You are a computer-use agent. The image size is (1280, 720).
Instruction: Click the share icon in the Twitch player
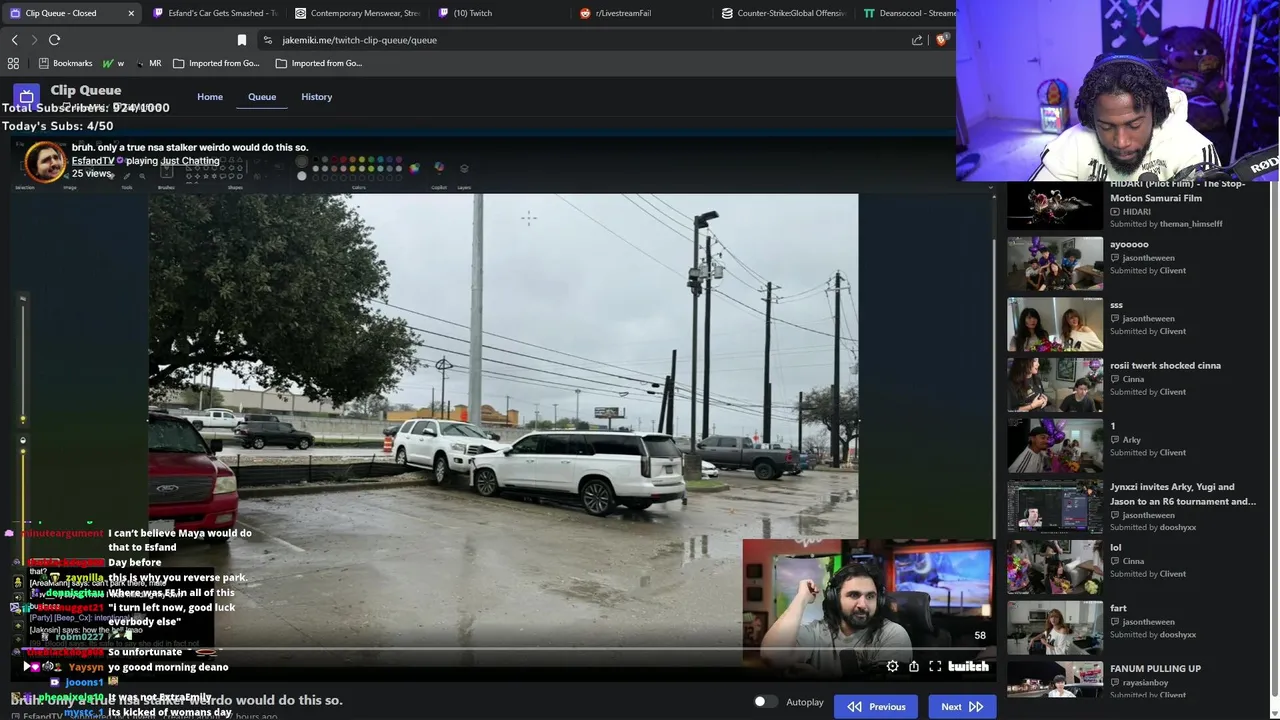[913, 666]
